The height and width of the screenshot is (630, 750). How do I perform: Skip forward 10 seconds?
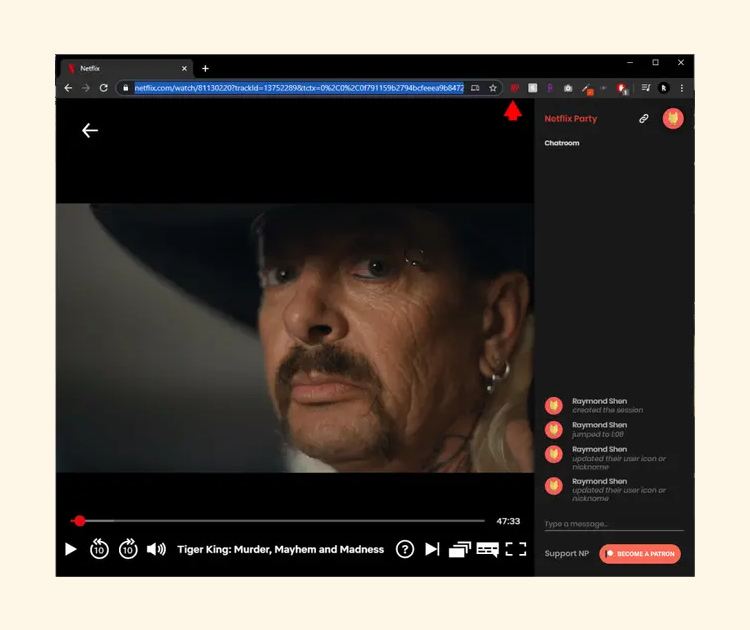click(128, 549)
